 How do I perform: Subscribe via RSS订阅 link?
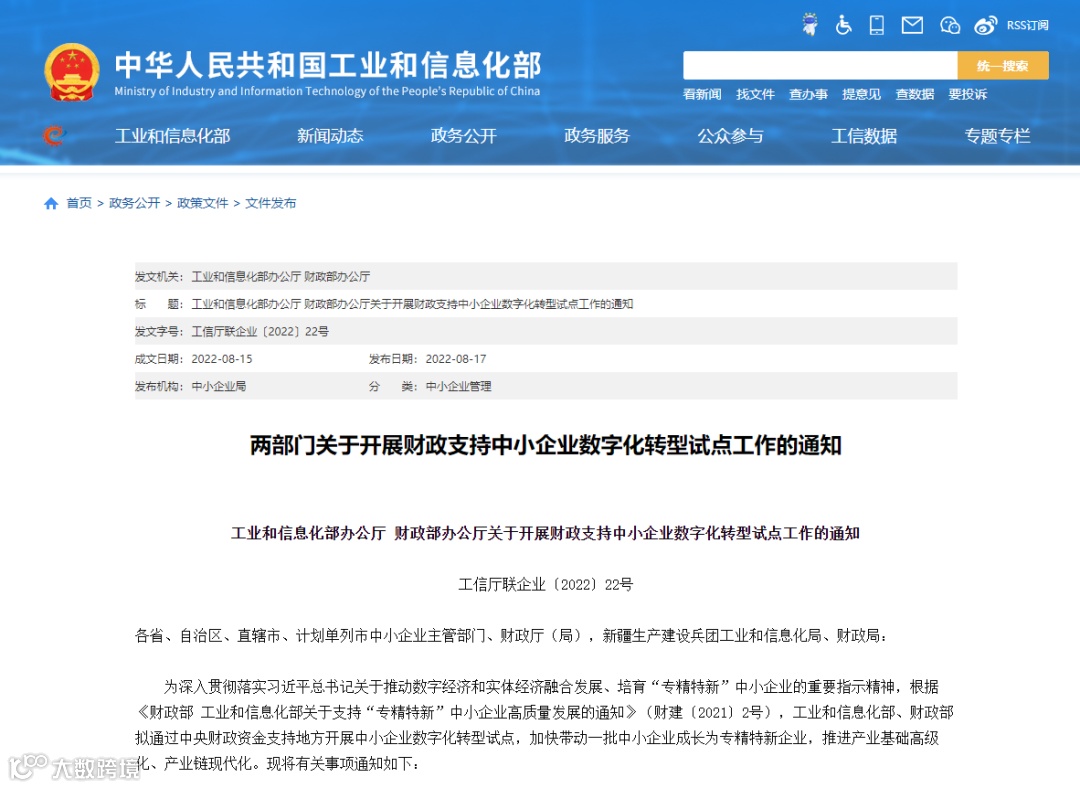tap(1027, 25)
